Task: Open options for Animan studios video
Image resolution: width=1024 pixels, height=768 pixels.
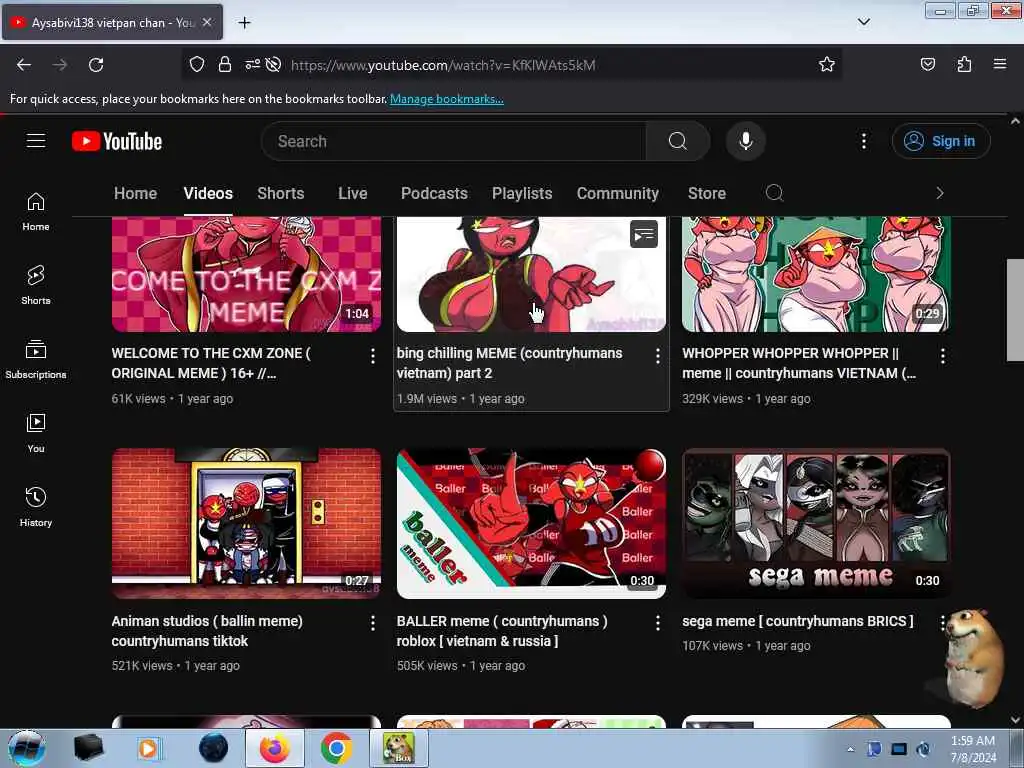Action: coord(372,623)
